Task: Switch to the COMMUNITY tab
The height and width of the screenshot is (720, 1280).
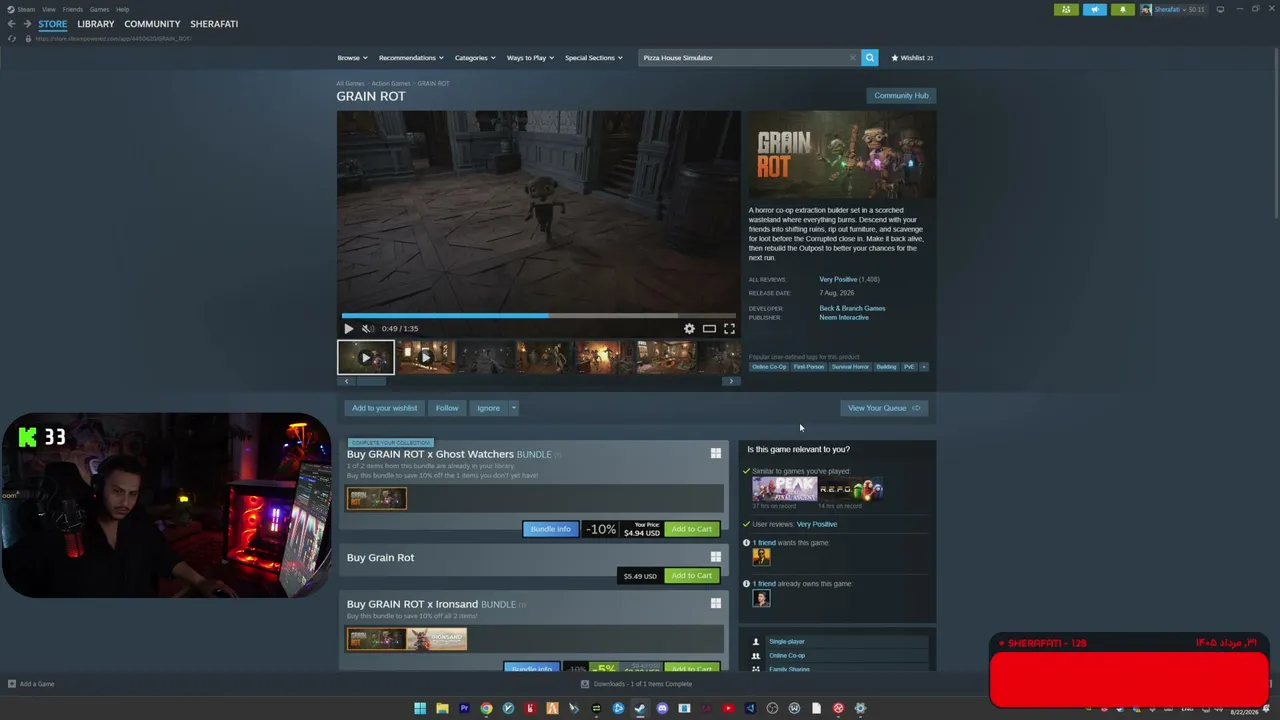Action: 152,24
